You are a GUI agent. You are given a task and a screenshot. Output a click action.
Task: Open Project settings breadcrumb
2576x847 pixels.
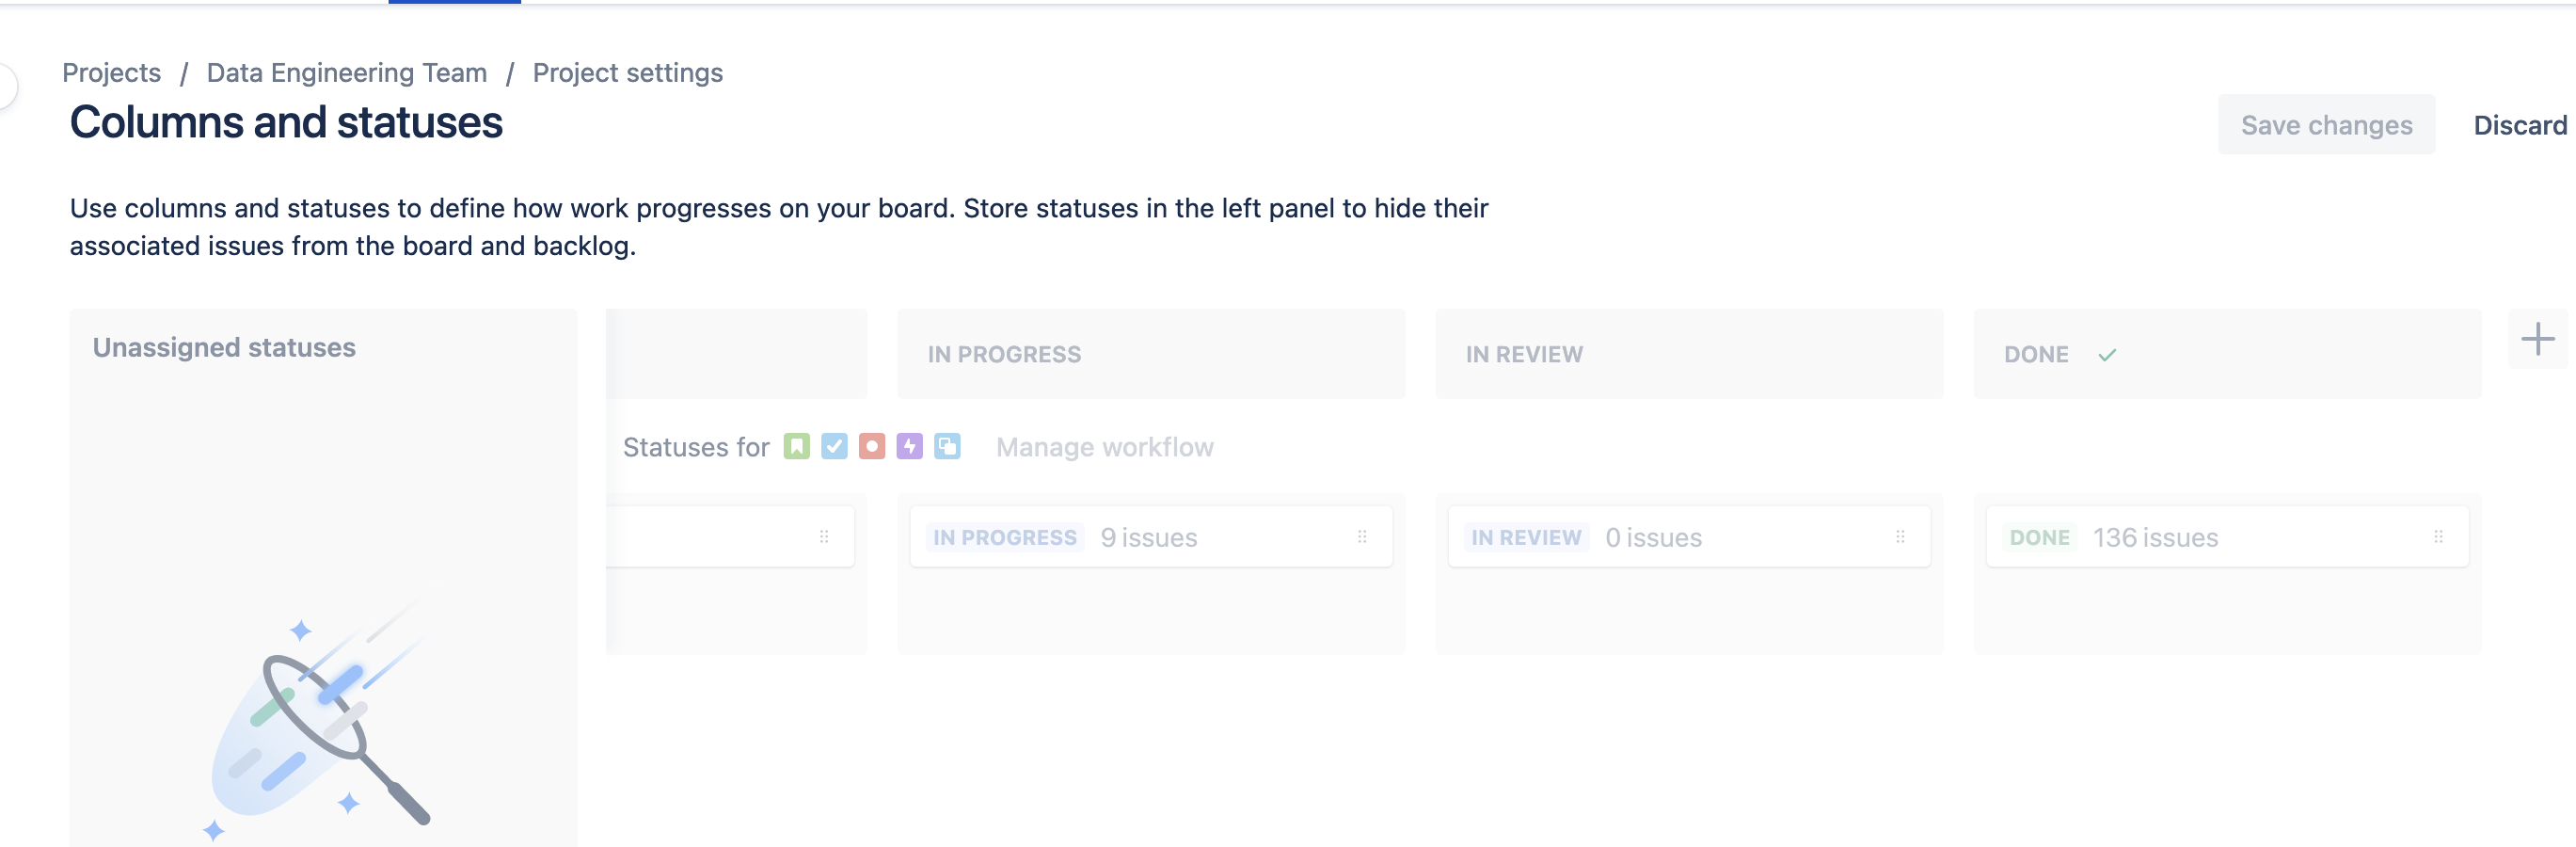[627, 73]
